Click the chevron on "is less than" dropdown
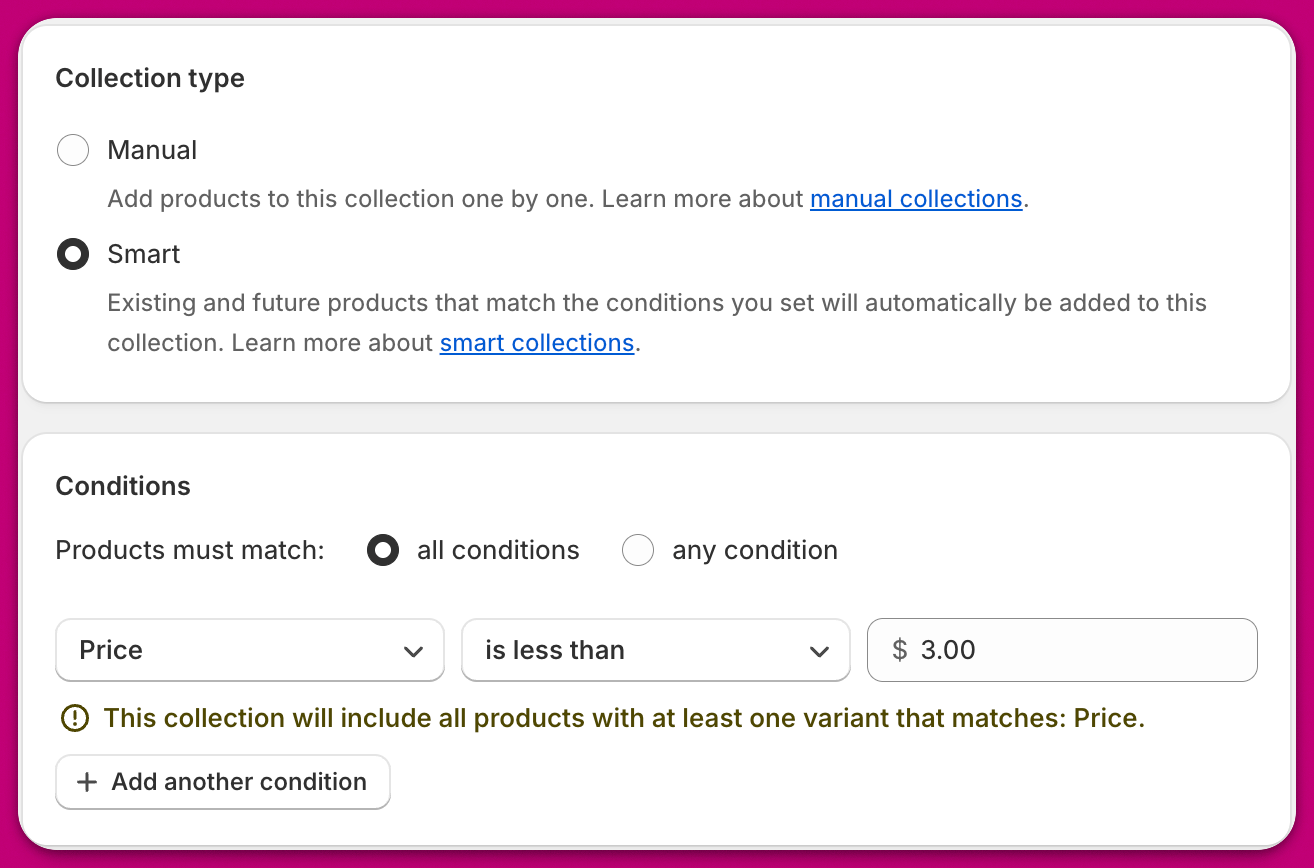This screenshot has height=868, width=1314. [x=819, y=652]
